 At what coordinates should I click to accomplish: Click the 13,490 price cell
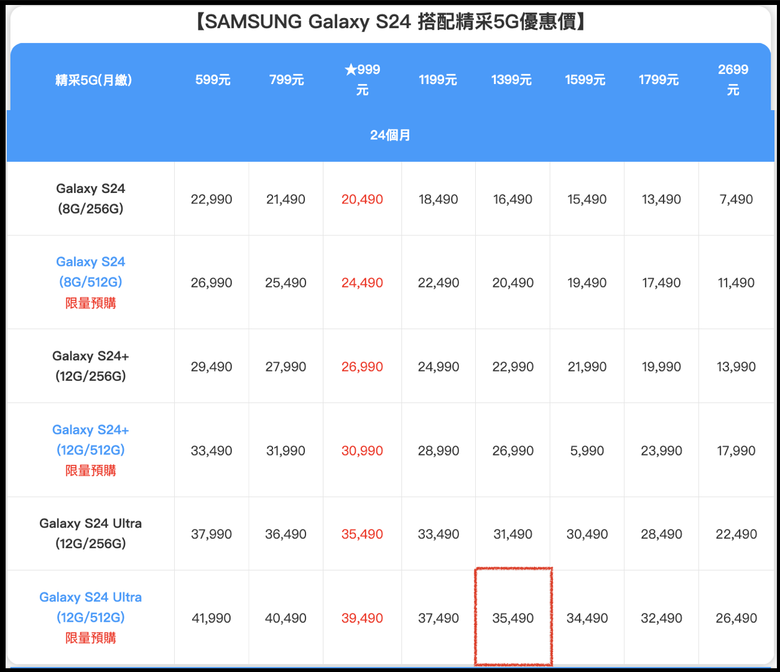pos(661,199)
